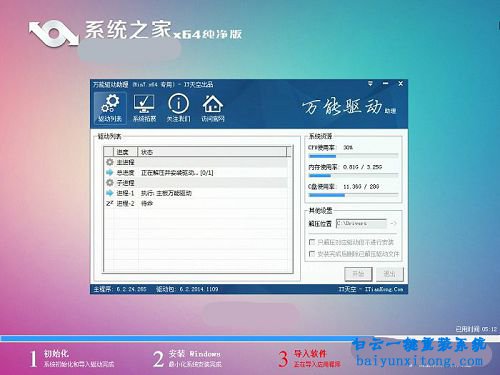Select the 进程-2 waiting status

pyautogui.click(x=147, y=203)
